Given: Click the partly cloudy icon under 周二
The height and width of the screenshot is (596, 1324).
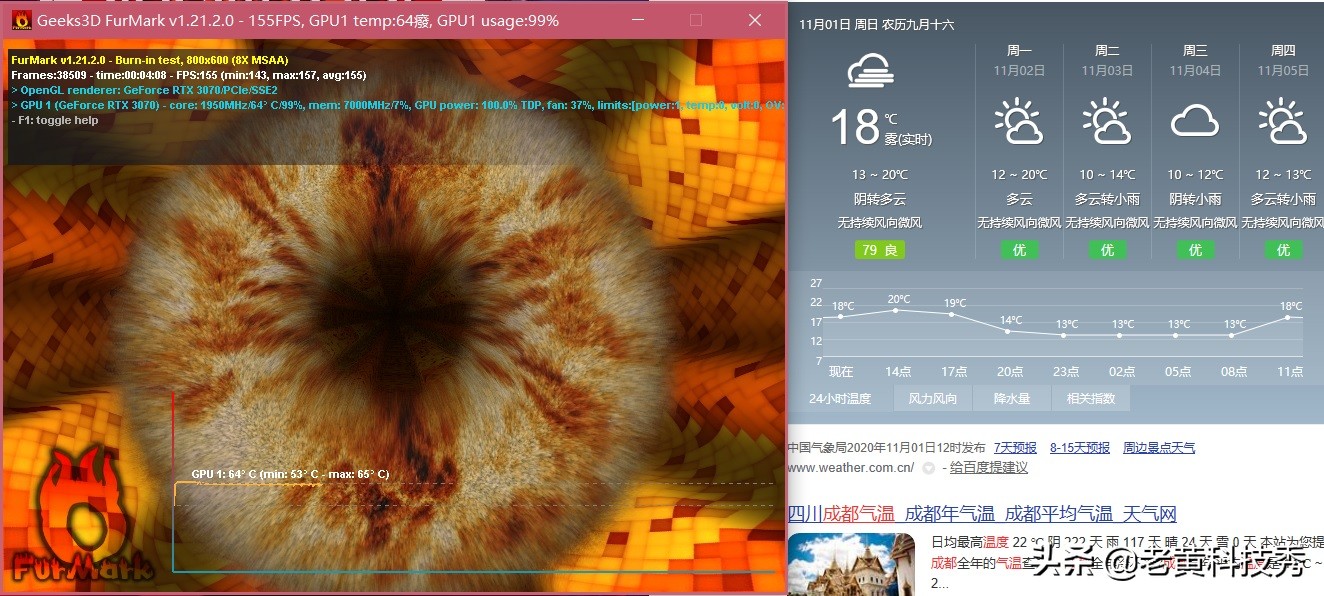Looking at the screenshot, I should click(1106, 118).
